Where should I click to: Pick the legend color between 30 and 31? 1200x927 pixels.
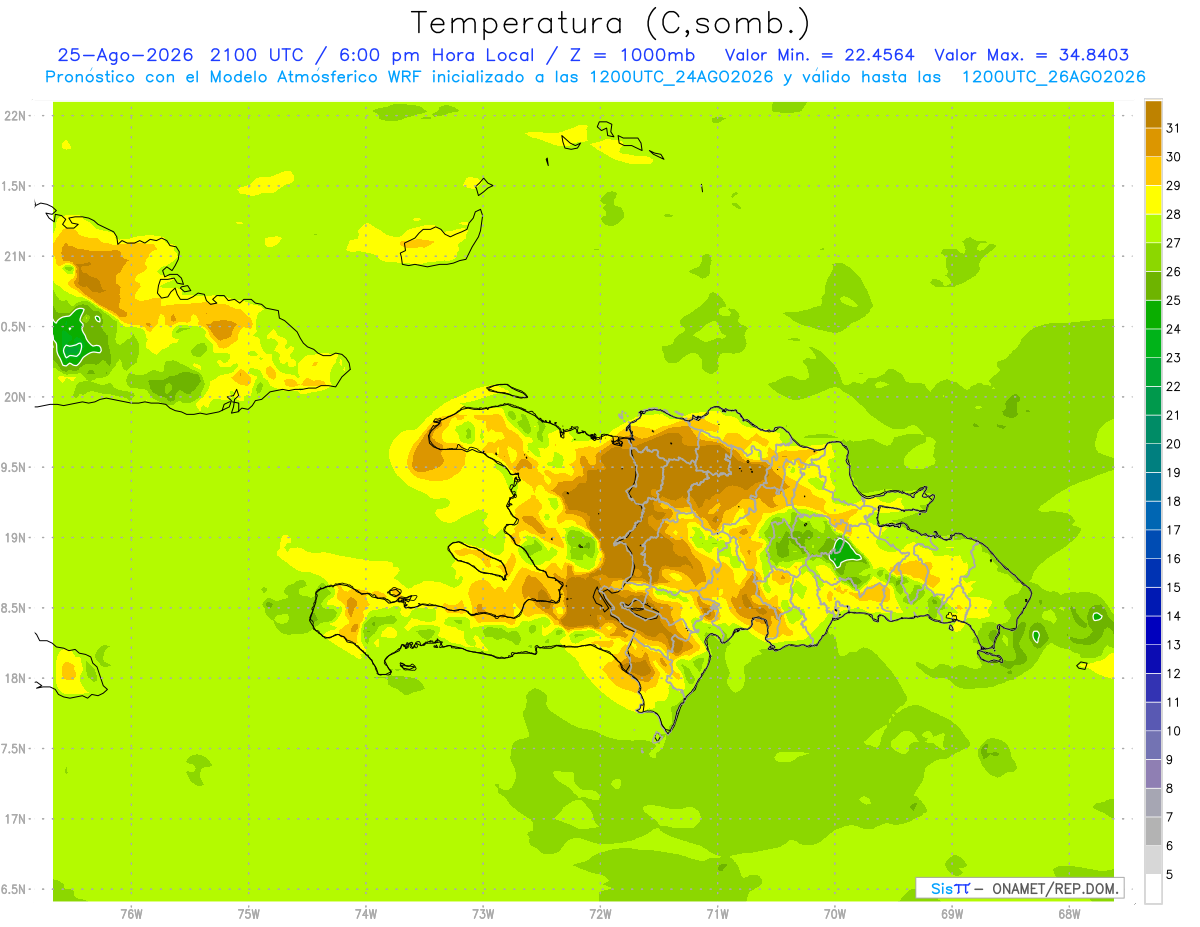click(x=1153, y=143)
